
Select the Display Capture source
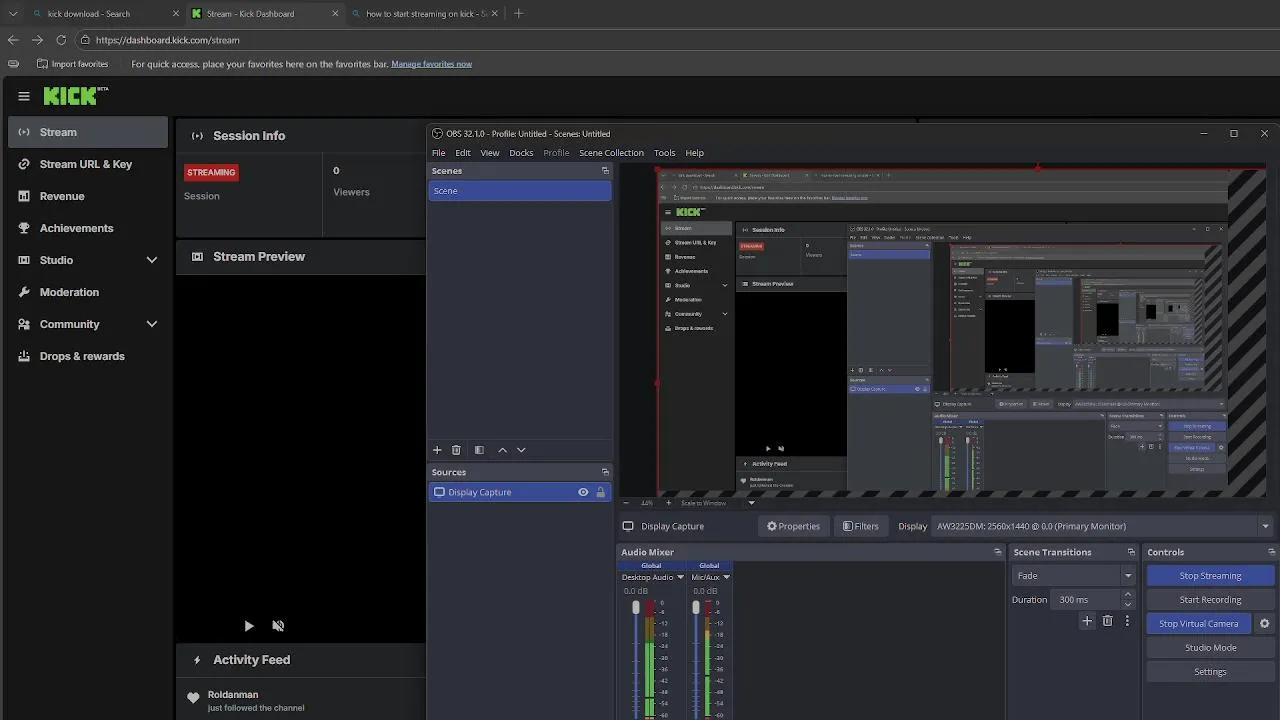pyautogui.click(x=520, y=492)
